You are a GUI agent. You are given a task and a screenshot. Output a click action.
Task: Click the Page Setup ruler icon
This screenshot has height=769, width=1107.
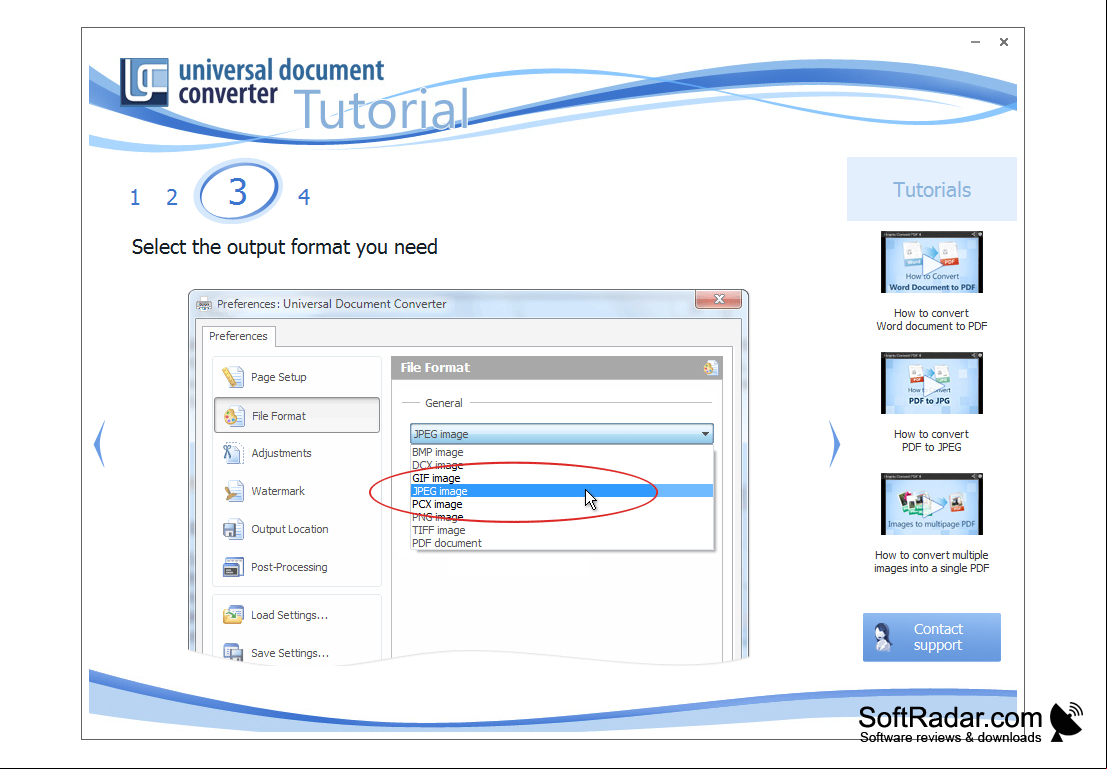[233, 377]
